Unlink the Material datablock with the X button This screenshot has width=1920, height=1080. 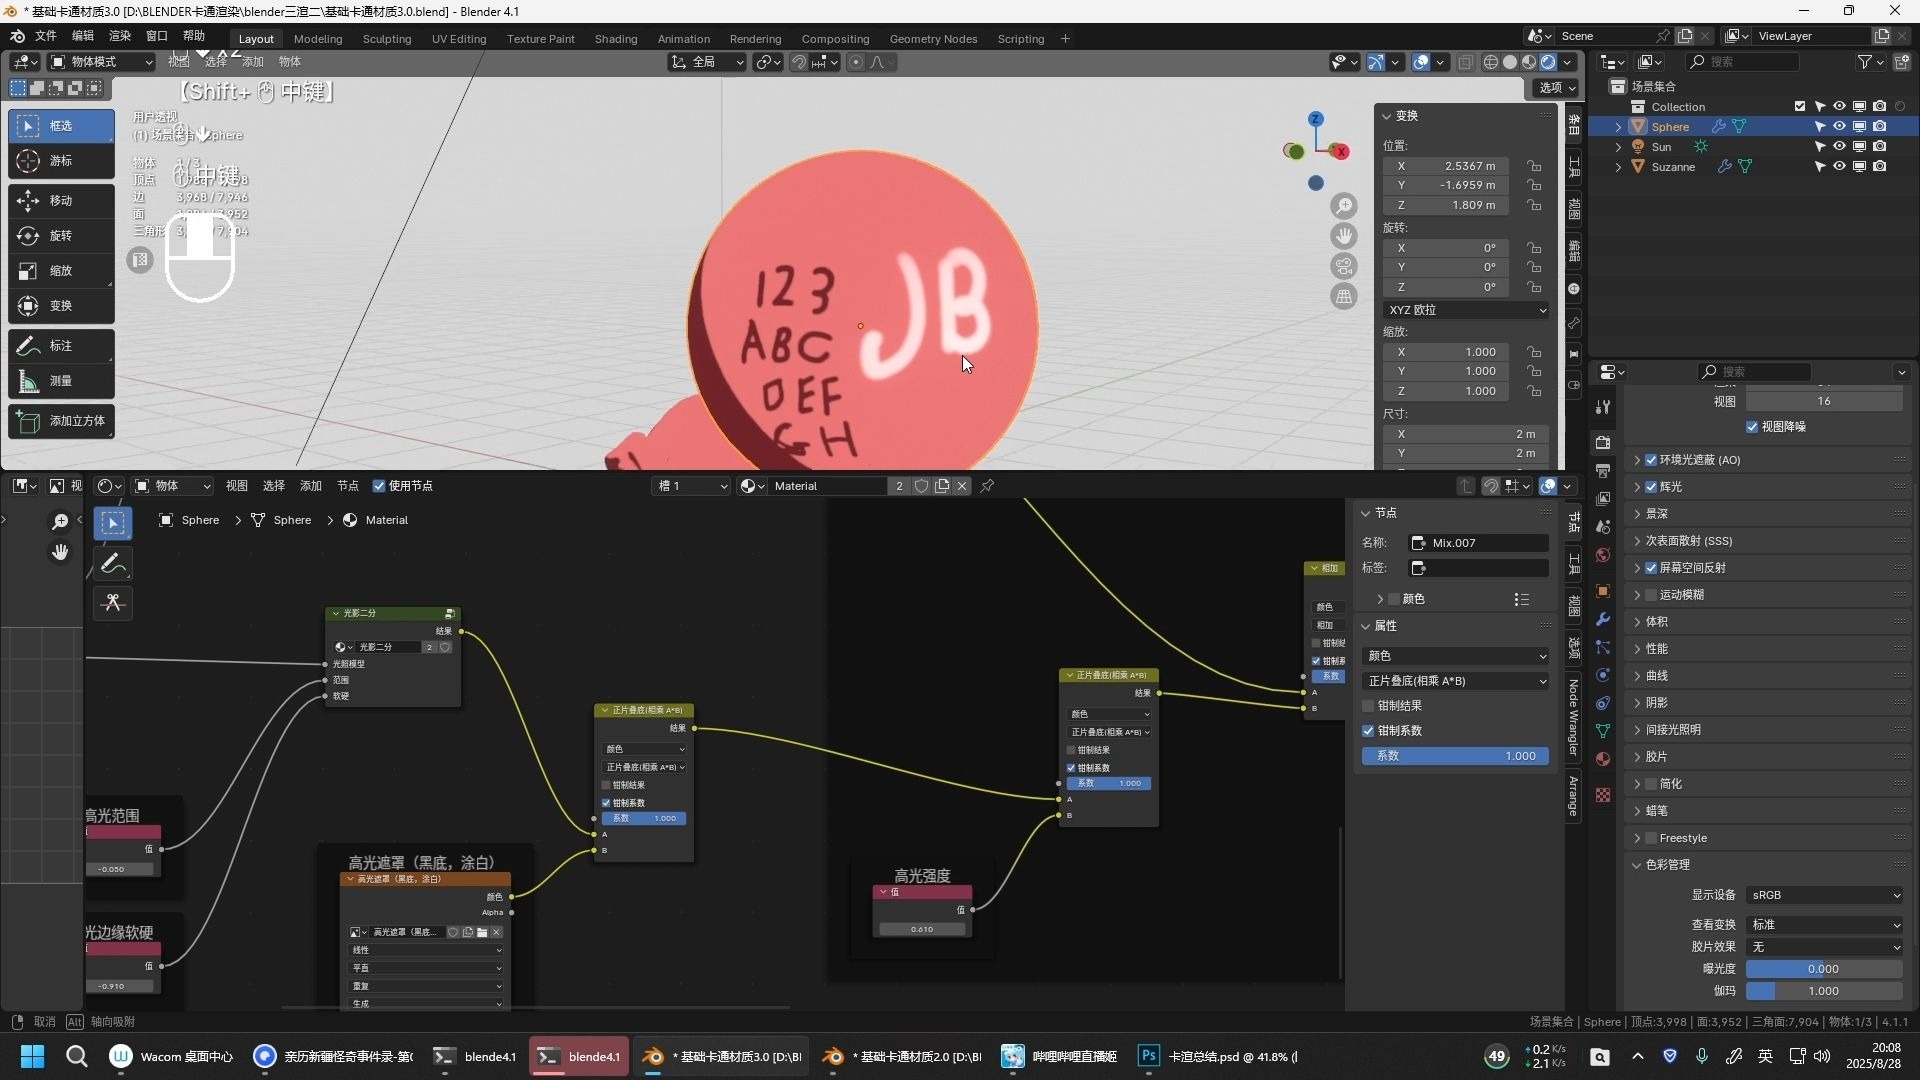pyautogui.click(x=962, y=486)
